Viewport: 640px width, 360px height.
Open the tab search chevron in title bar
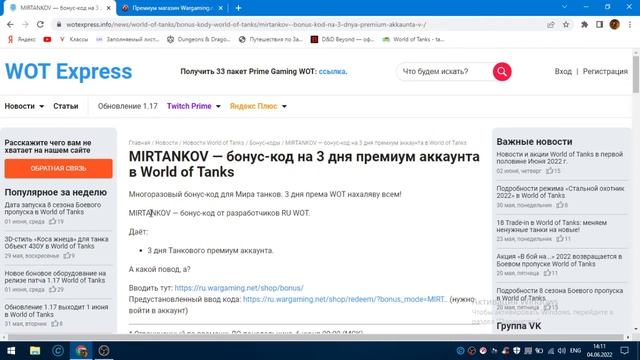564,7
